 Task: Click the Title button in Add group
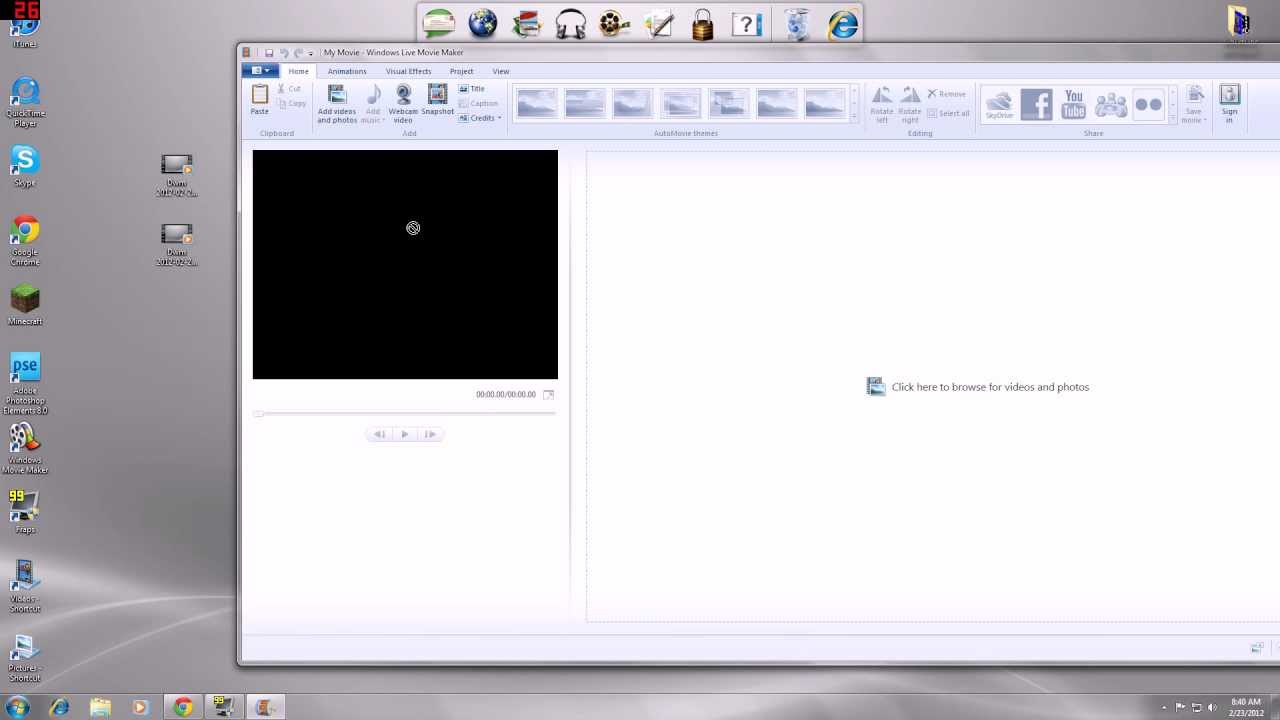click(472, 89)
